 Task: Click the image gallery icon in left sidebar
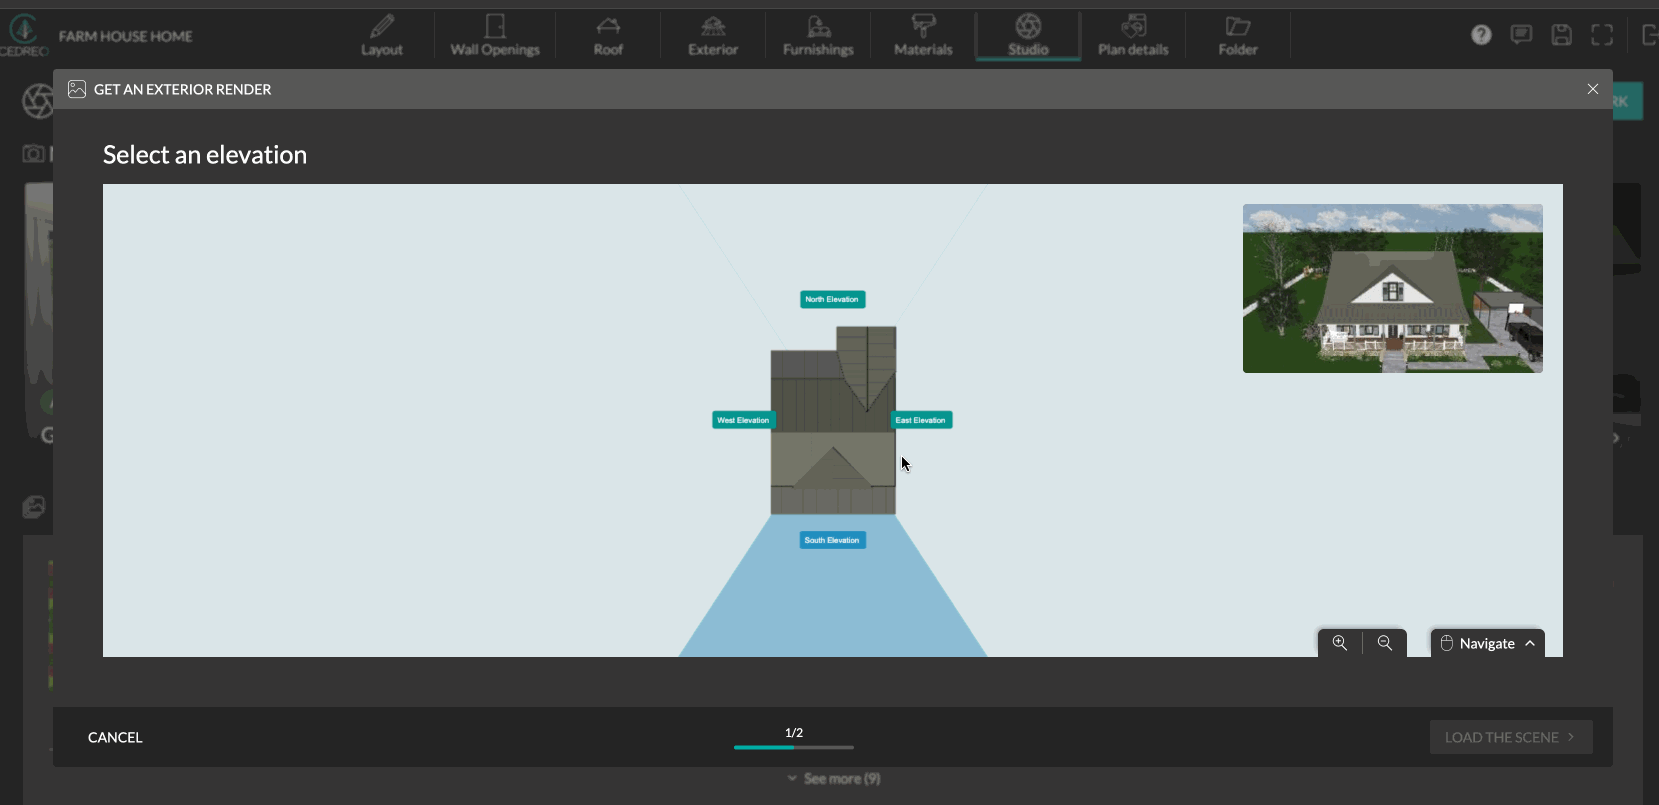click(x=34, y=508)
